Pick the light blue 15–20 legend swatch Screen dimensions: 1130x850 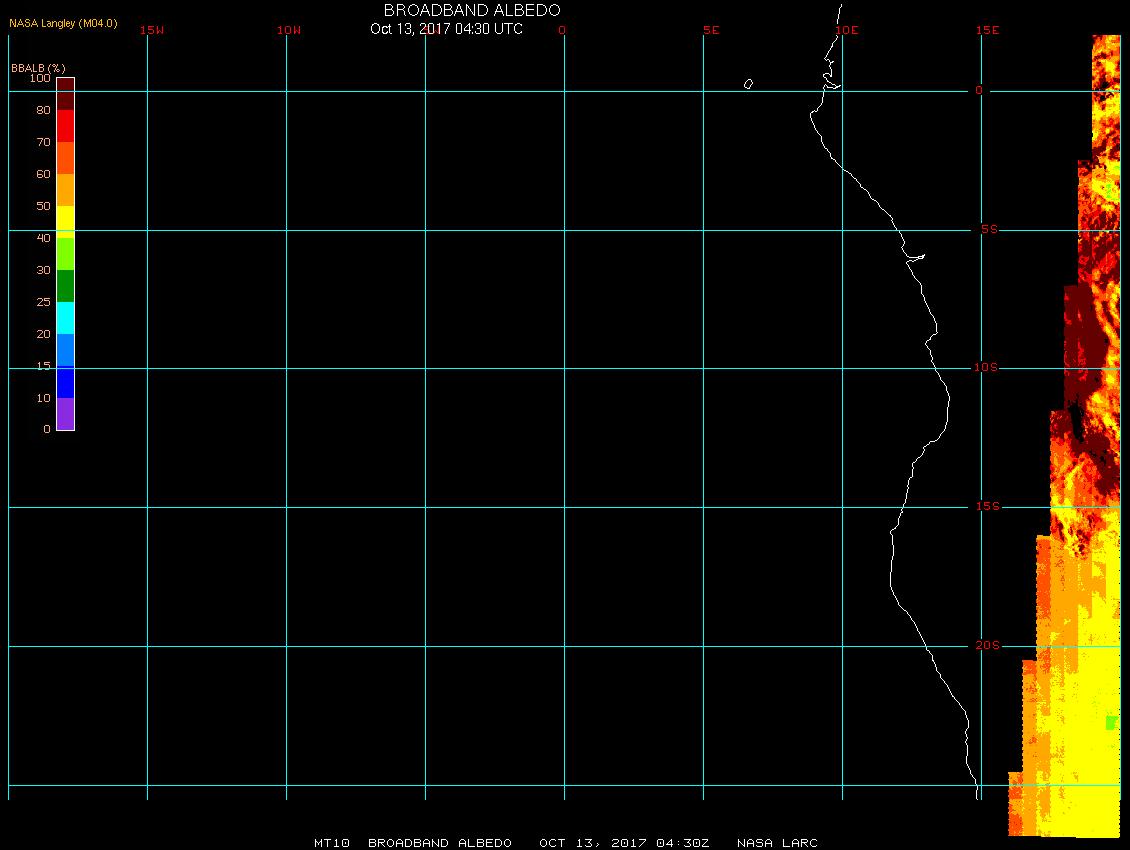click(66, 350)
